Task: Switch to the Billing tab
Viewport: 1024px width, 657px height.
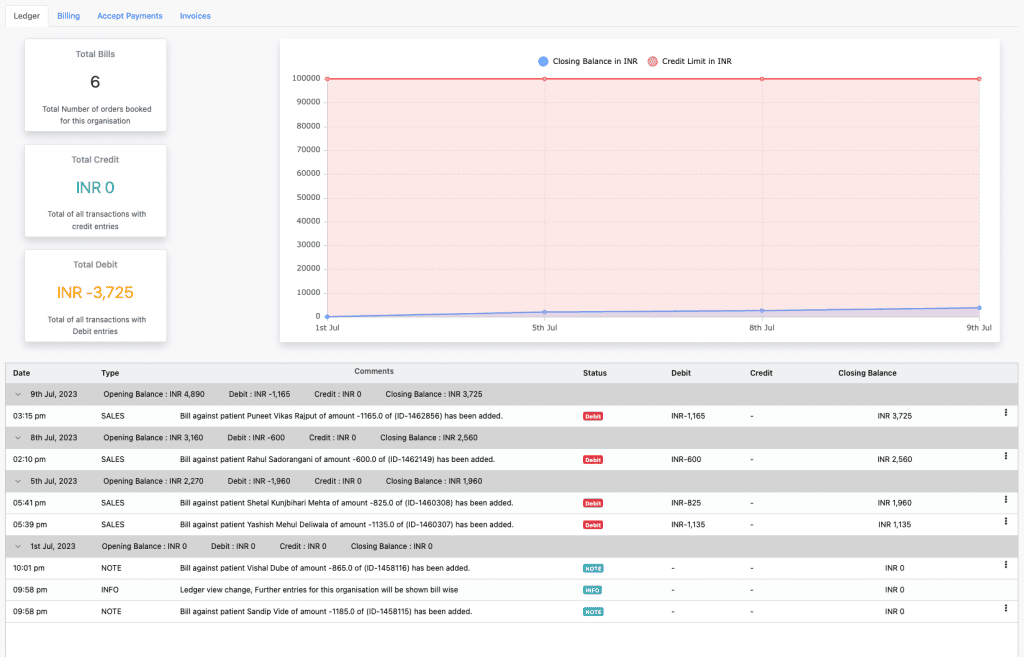Action: (69, 16)
